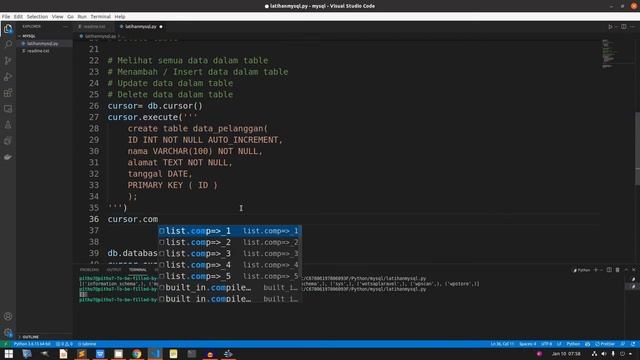Open the Extensions view

[8, 93]
